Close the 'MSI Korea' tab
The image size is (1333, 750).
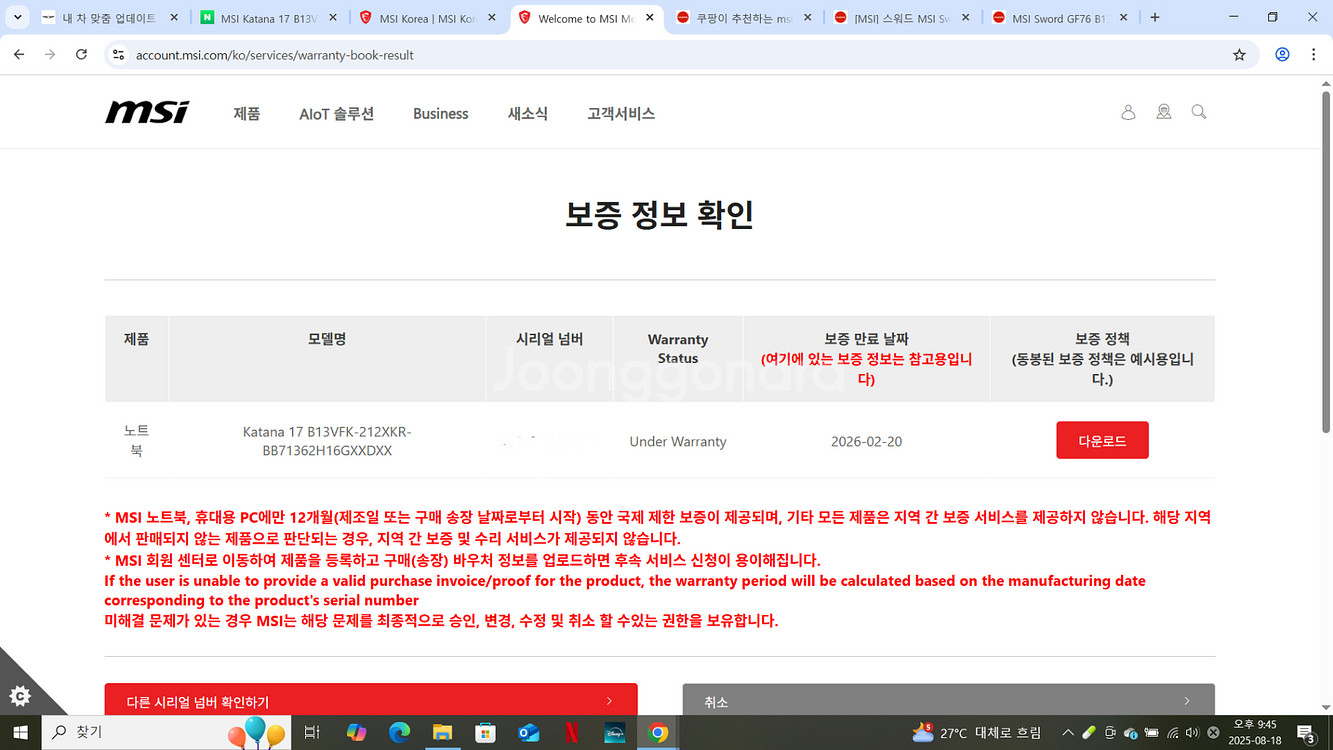coord(491,18)
